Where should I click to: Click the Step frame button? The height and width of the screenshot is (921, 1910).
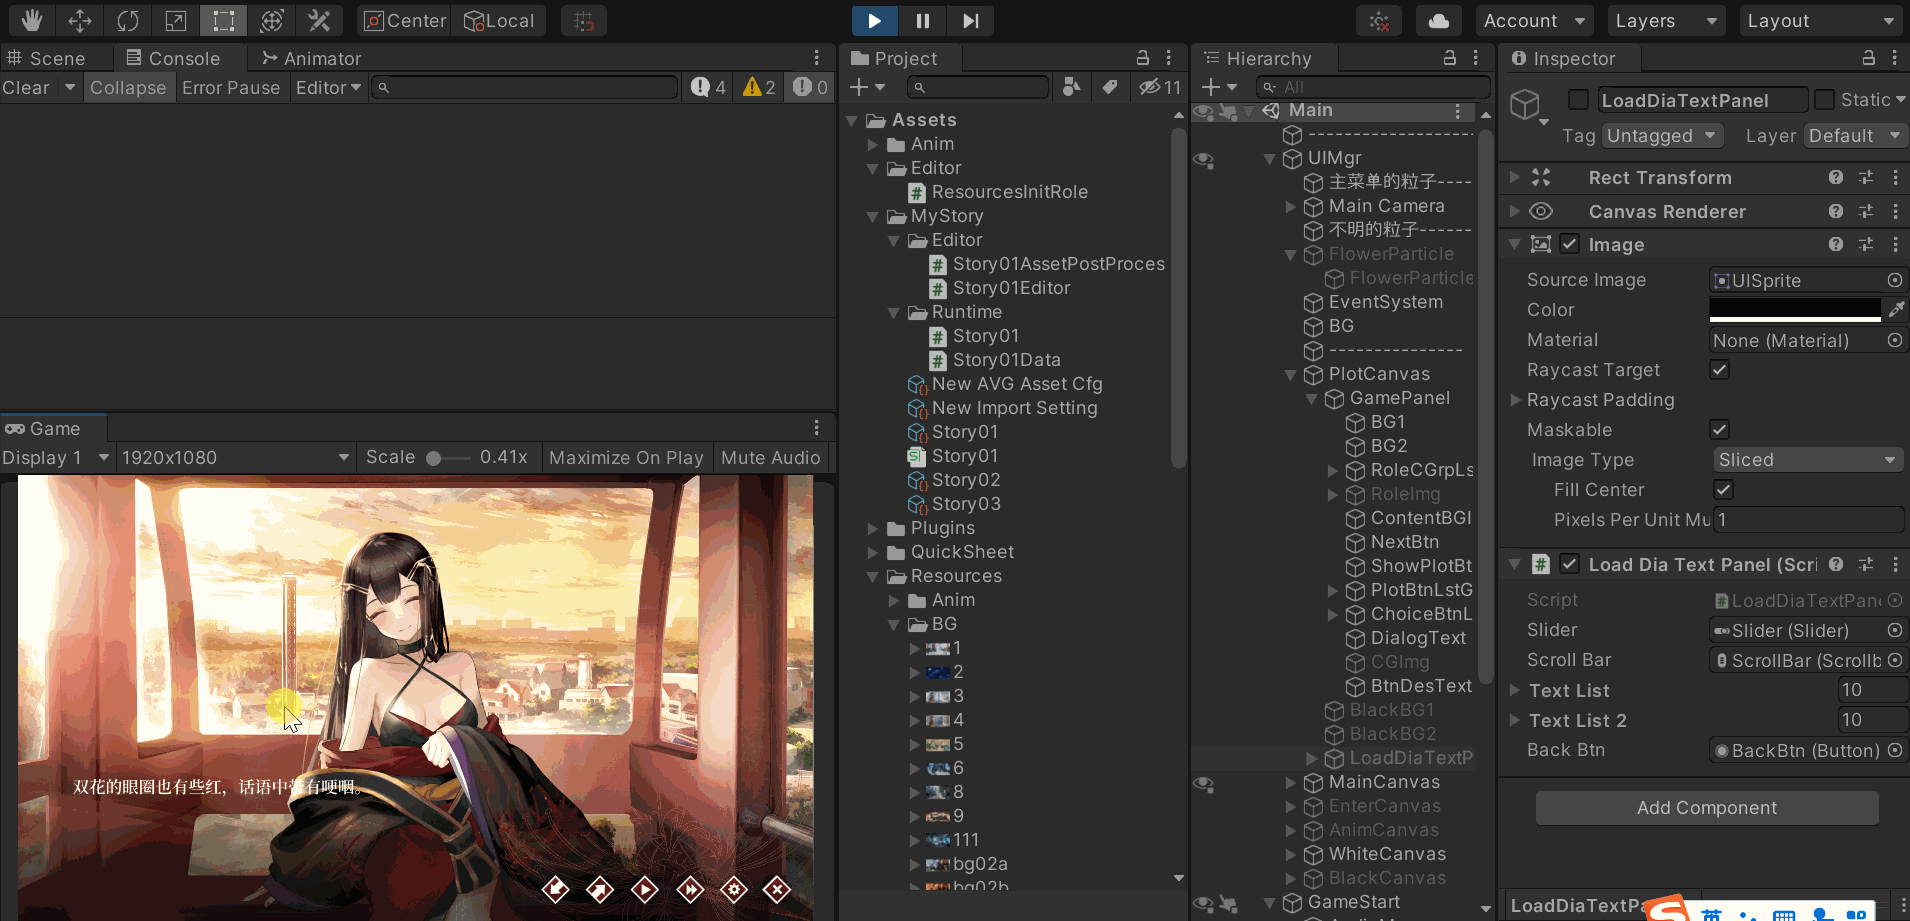point(971,20)
